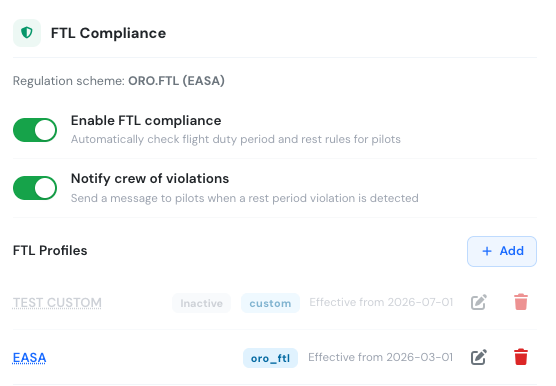This screenshot has height=386, width=556.
Task: Delete the TEST CUSTOM profile
Action: 521,302
